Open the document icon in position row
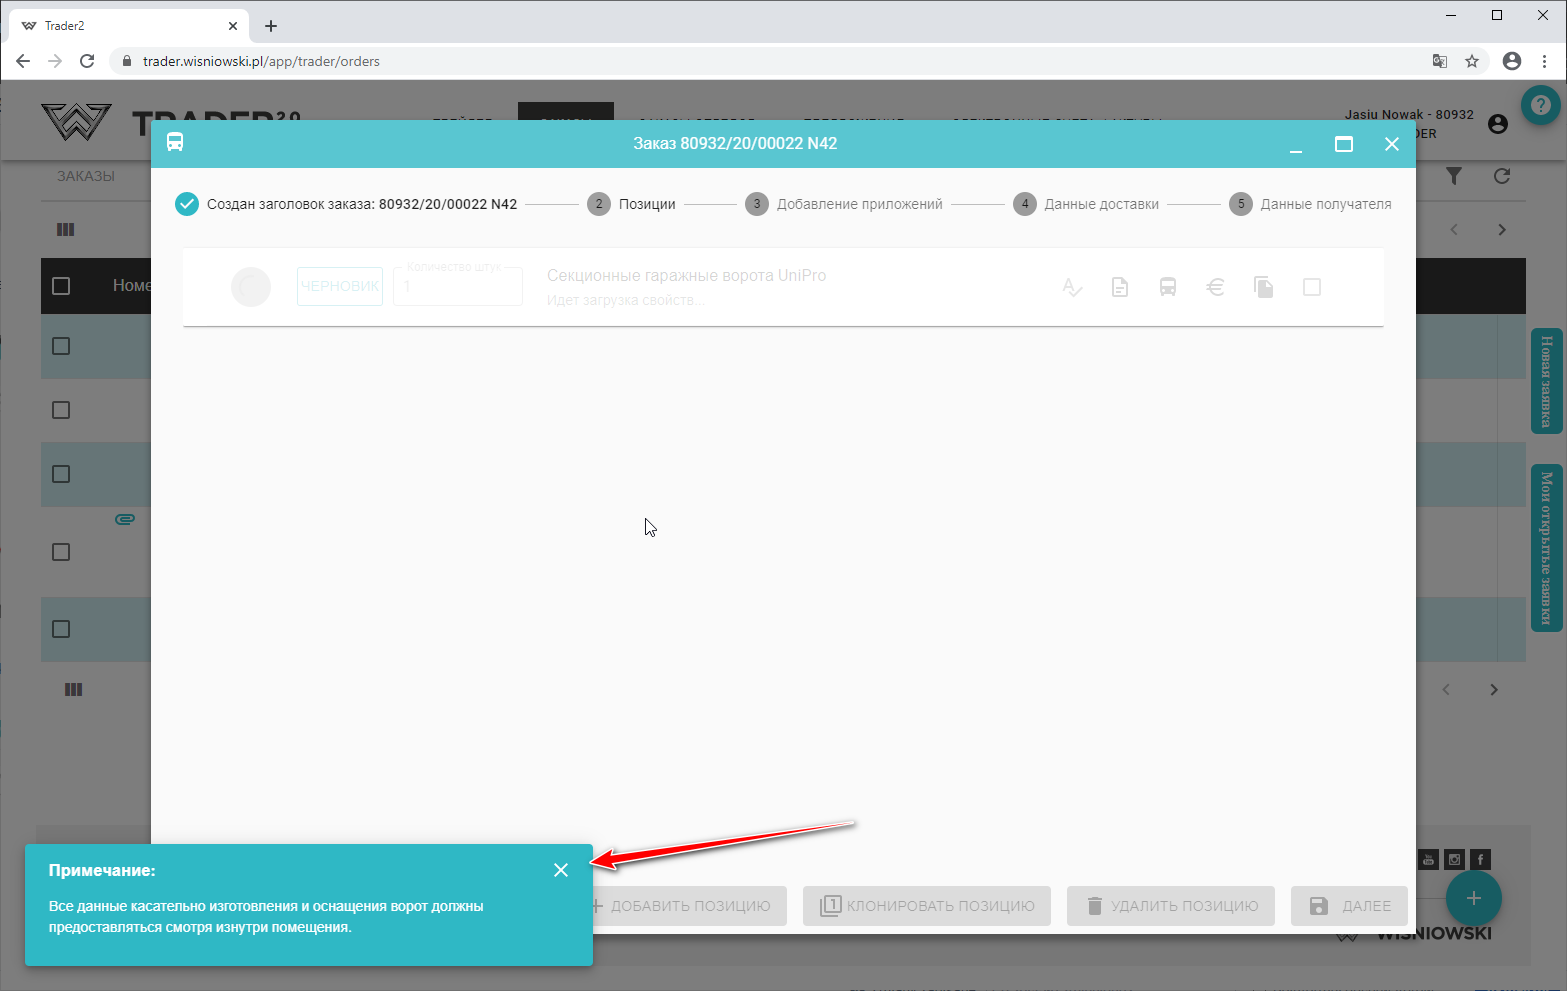 point(1120,287)
